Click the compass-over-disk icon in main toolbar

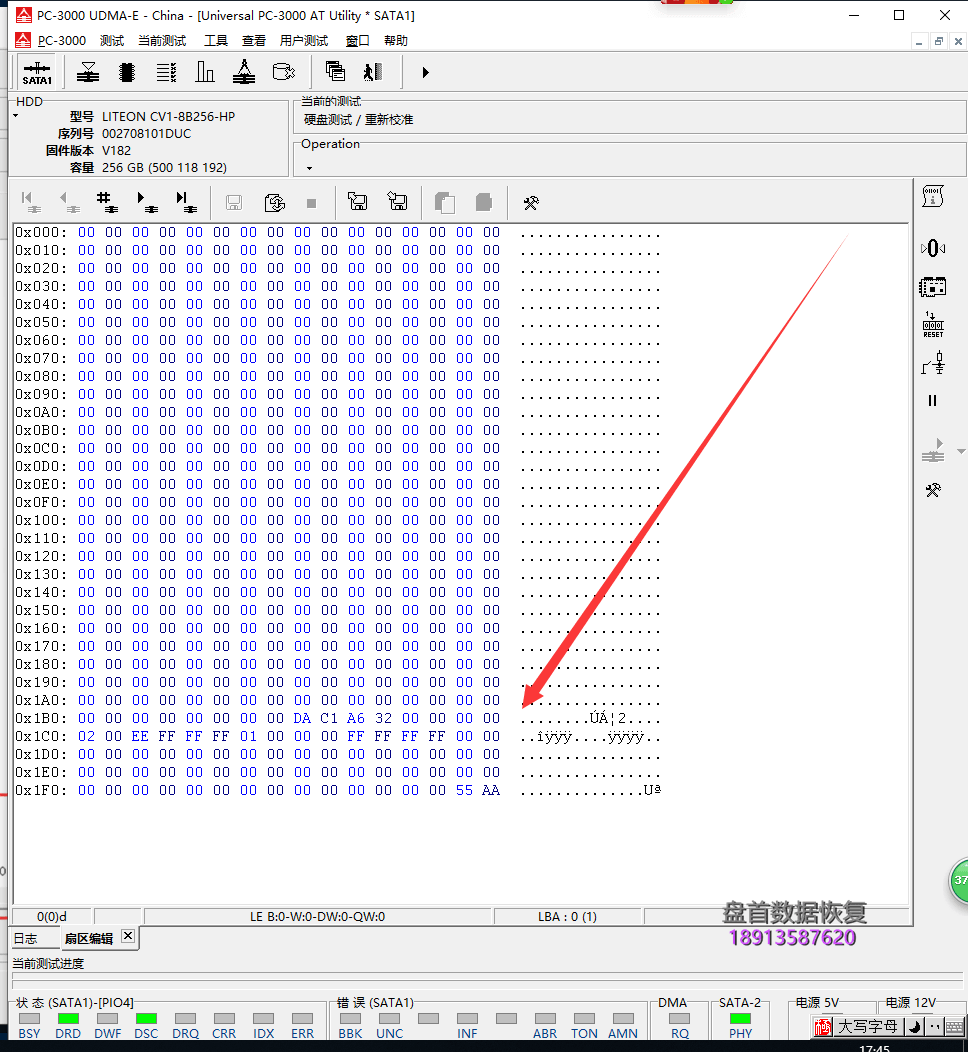tap(244, 72)
